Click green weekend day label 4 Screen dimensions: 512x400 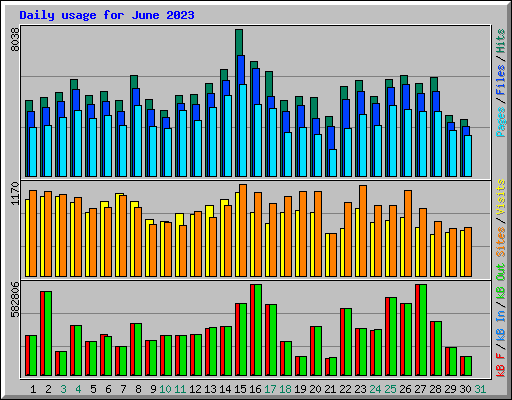(78, 389)
